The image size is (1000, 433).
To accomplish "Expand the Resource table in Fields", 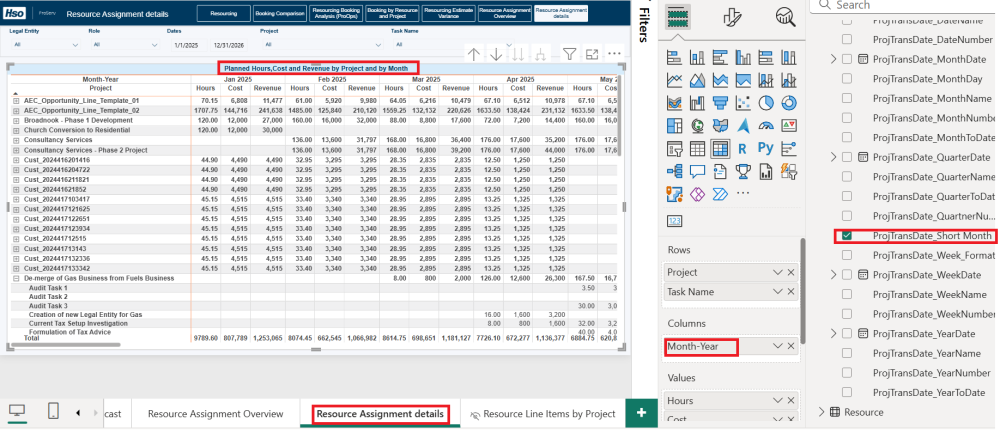I will pos(822,412).
